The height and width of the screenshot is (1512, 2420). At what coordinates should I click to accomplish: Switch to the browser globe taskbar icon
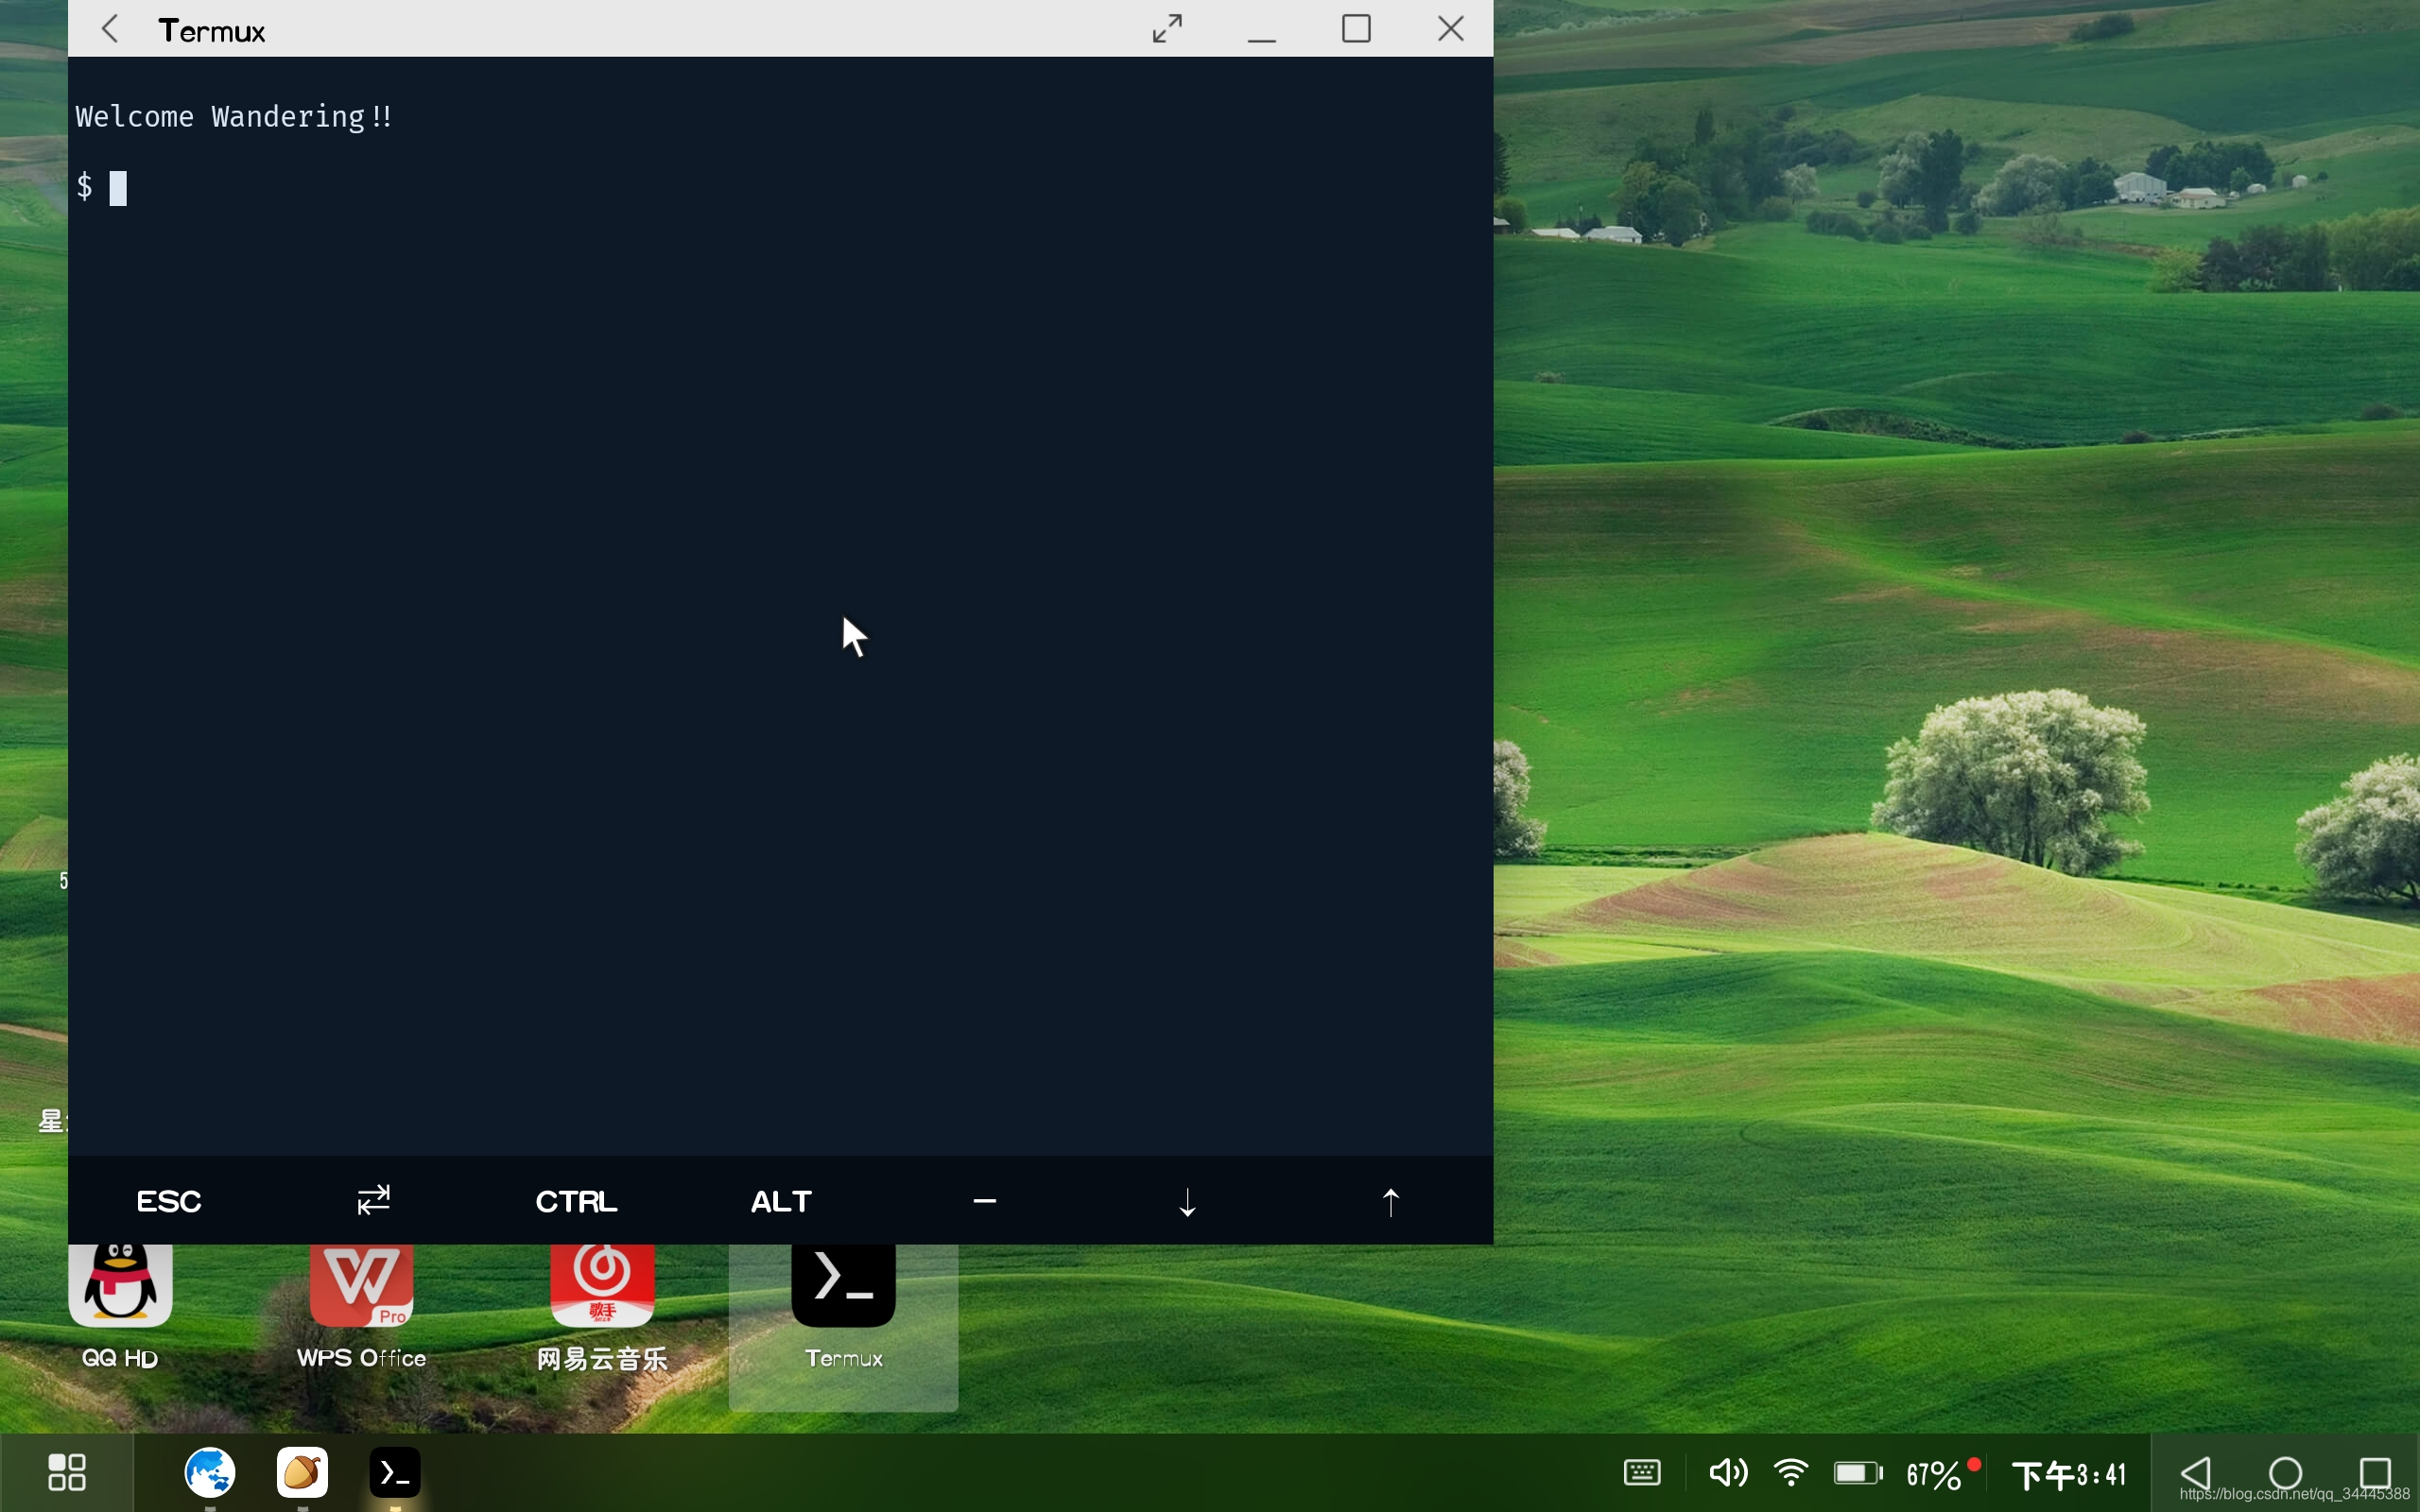pos(209,1472)
